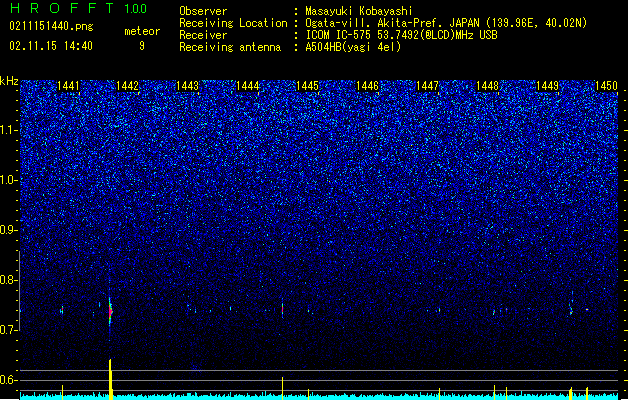Click the 1441 time marker
This screenshot has height=400, width=629.
tap(68, 86)
